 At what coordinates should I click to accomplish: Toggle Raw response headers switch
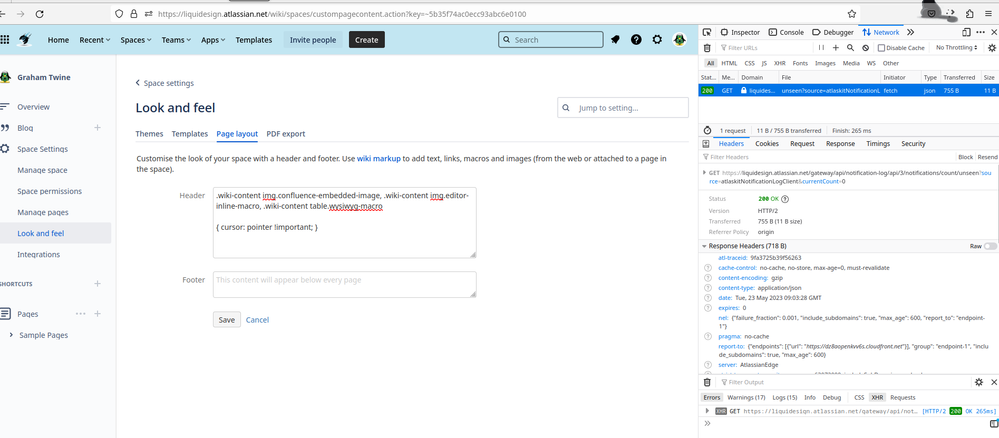990,246
